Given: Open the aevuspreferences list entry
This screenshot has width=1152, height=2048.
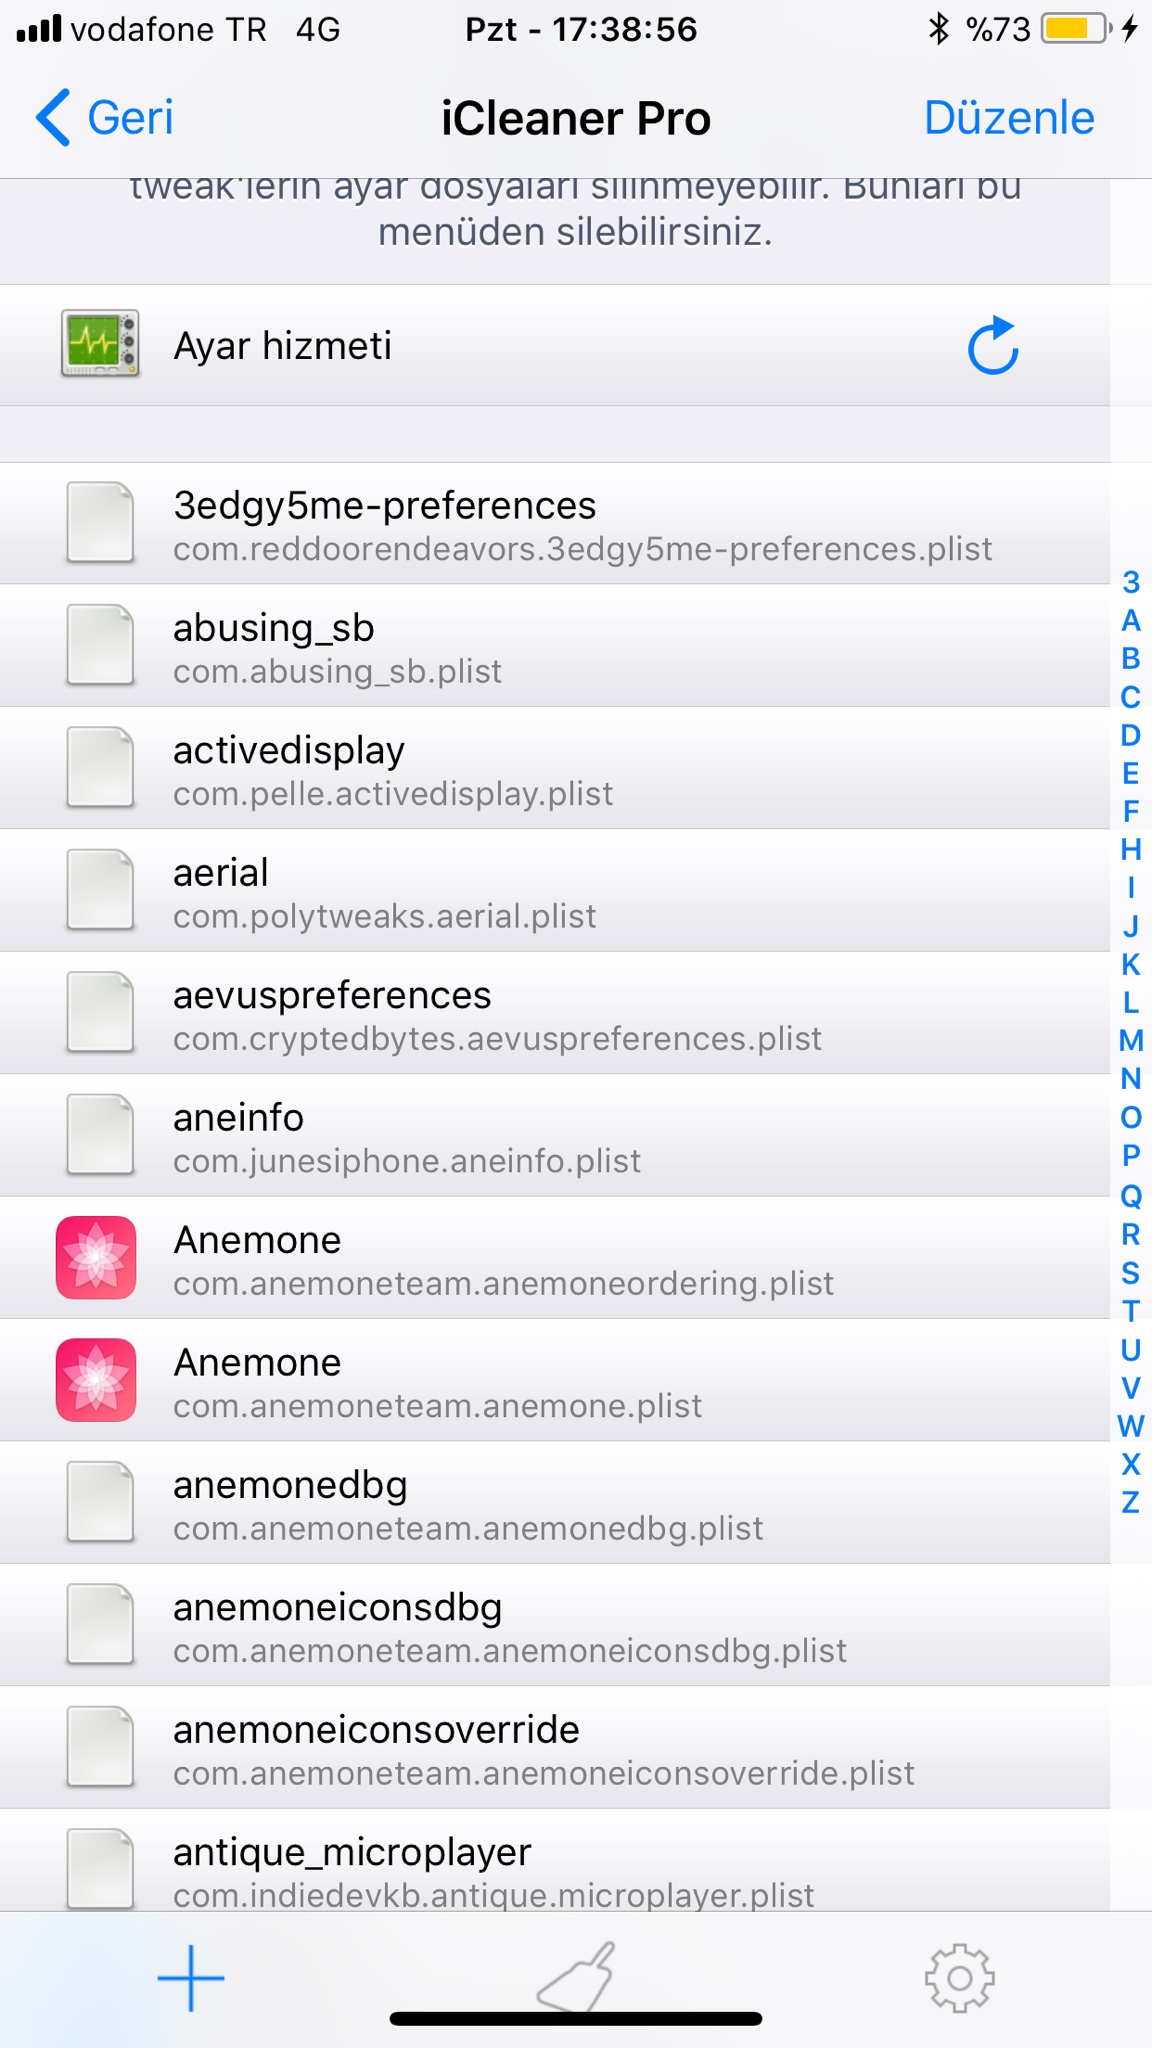Looking at the screenshot, I should point(580,1014).
